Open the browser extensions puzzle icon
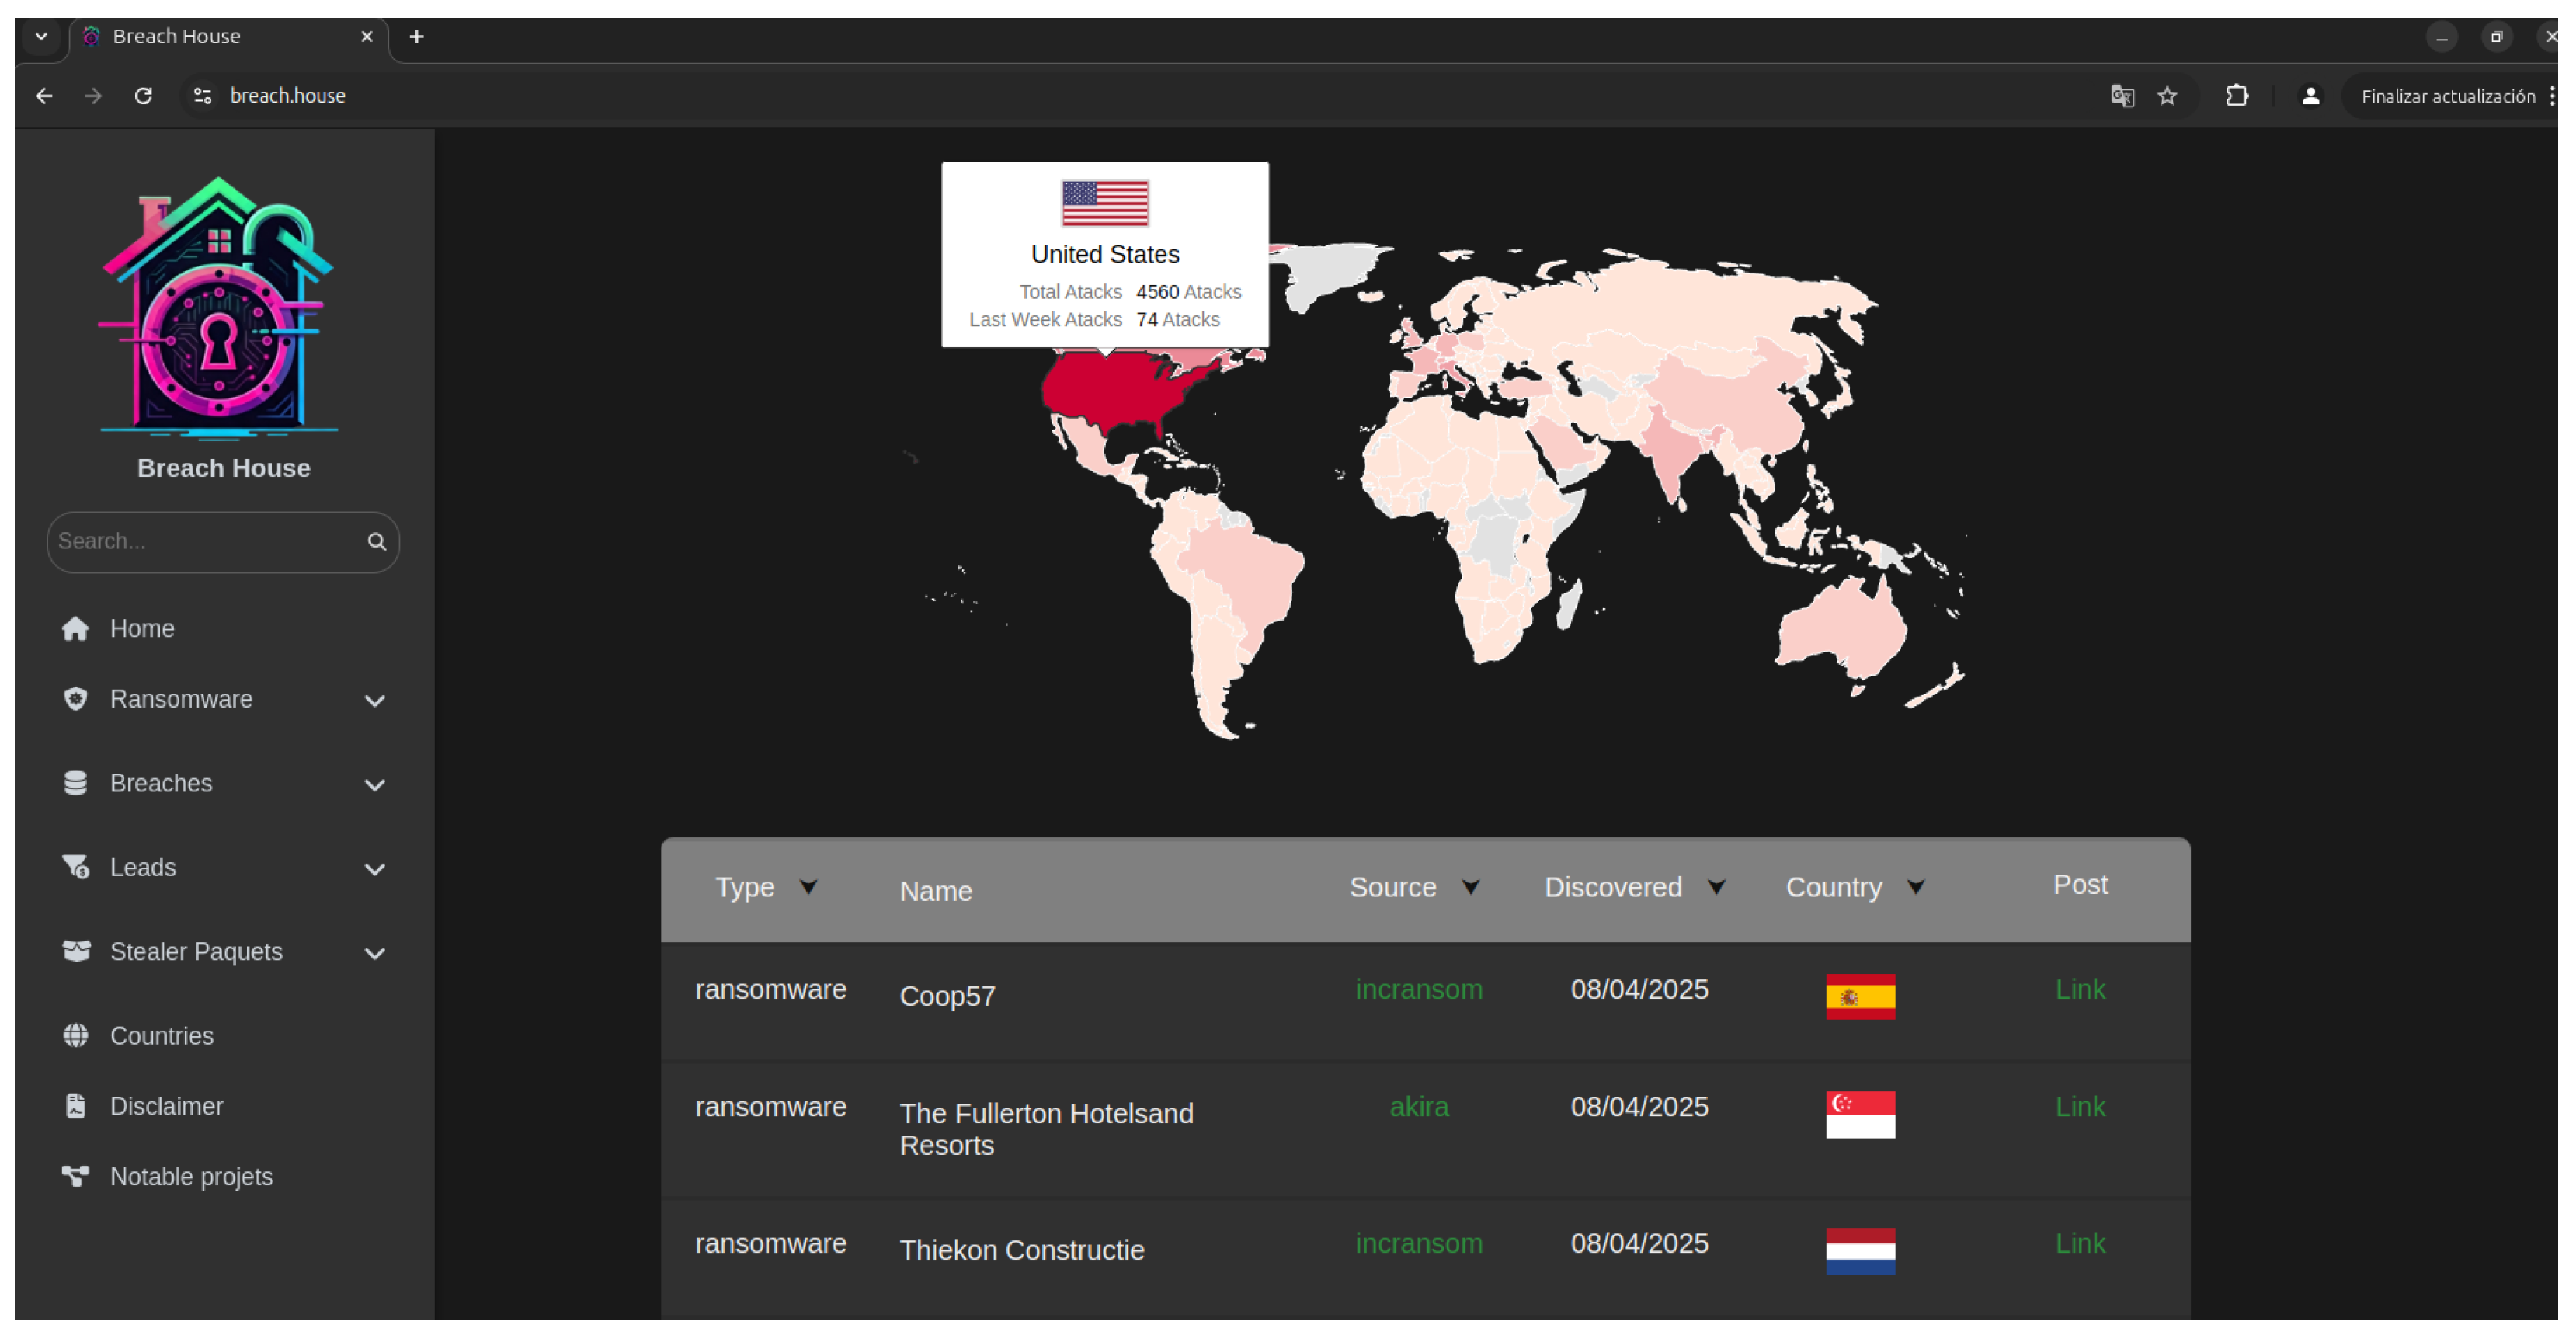This screenshot has width=2576, height=1339. pyautogui.click(x=2236, y=96)
